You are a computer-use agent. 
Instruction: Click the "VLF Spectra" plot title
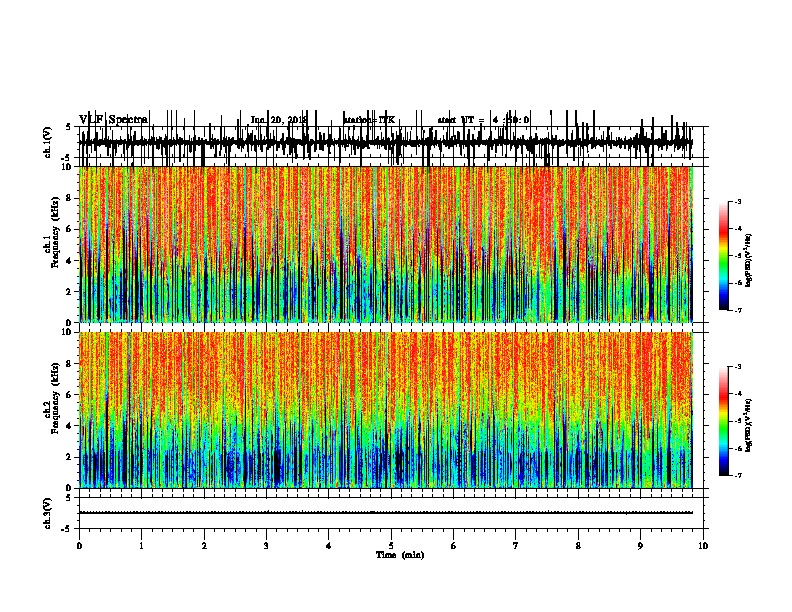tap(113, 120)
